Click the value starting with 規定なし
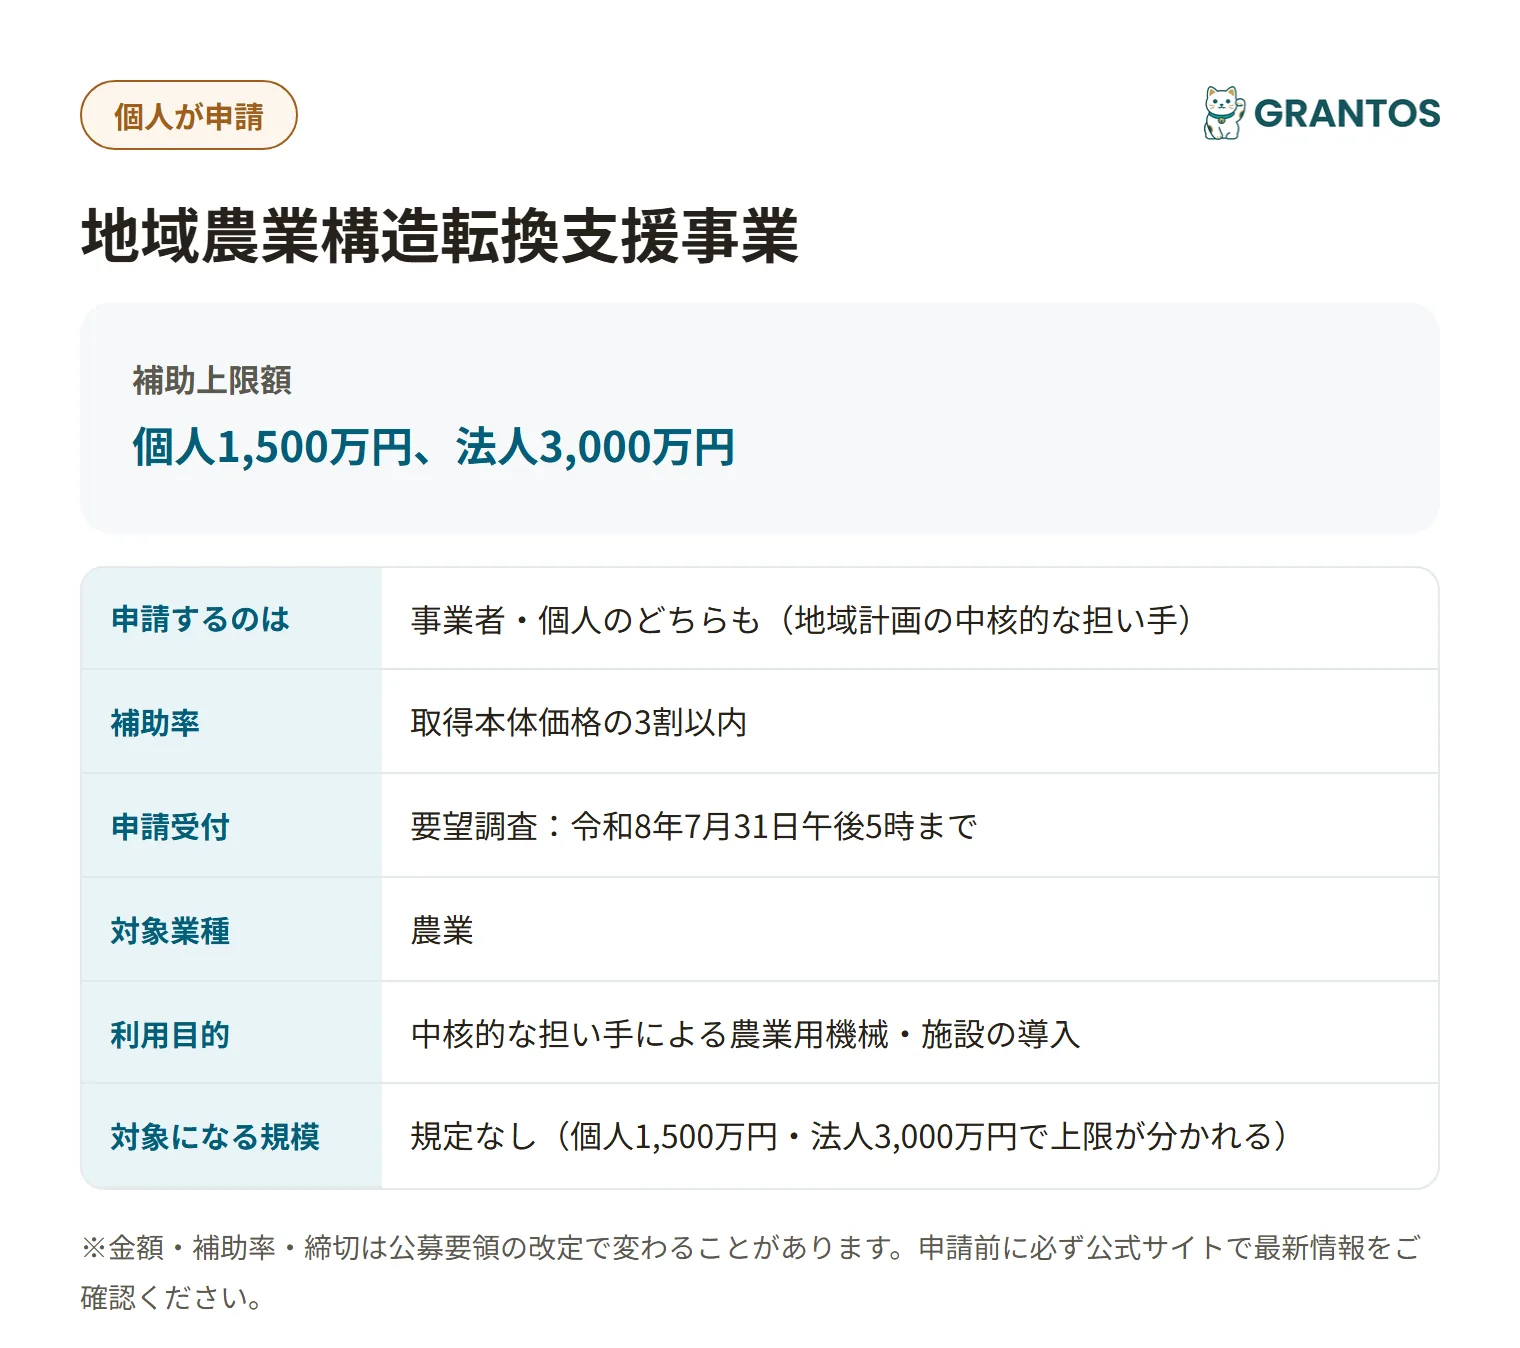This screenshot has height=1348, width=1520. pos(850,1137)
